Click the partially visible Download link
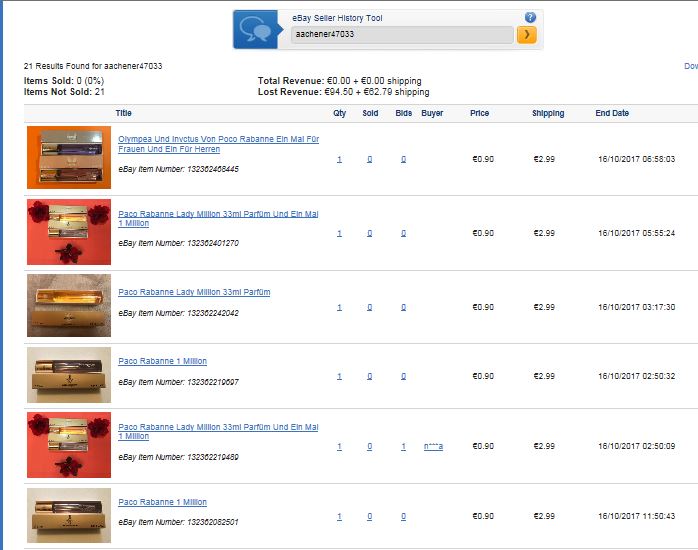This screenshot has height=550, width=698. pos(690,66)
